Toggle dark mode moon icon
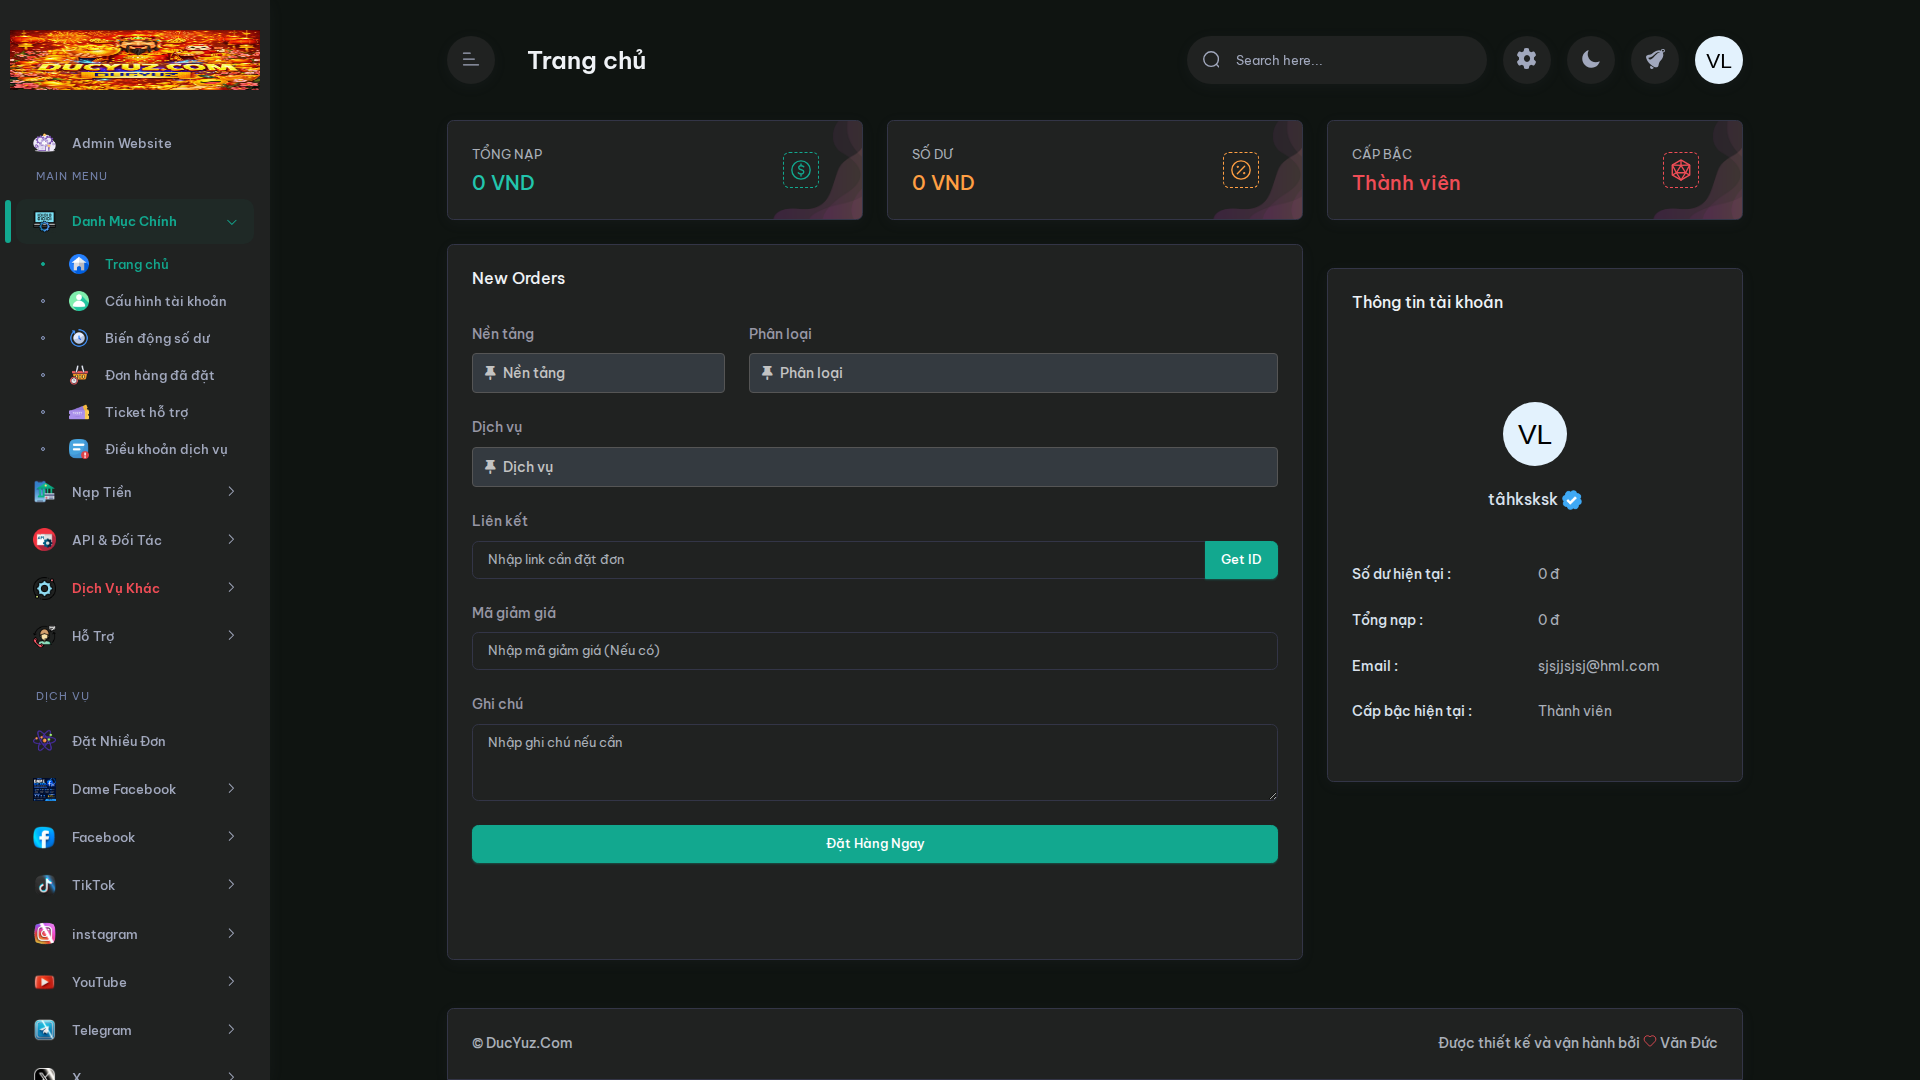 [1590, 60]
